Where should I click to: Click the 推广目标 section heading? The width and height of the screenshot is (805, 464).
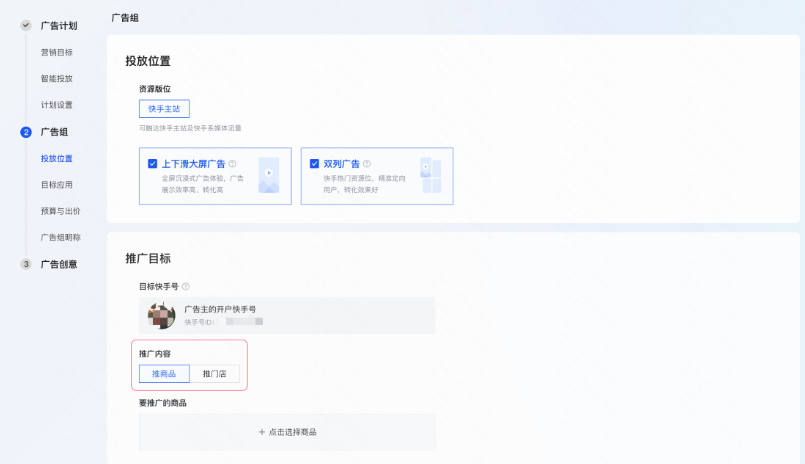[148, 259]
